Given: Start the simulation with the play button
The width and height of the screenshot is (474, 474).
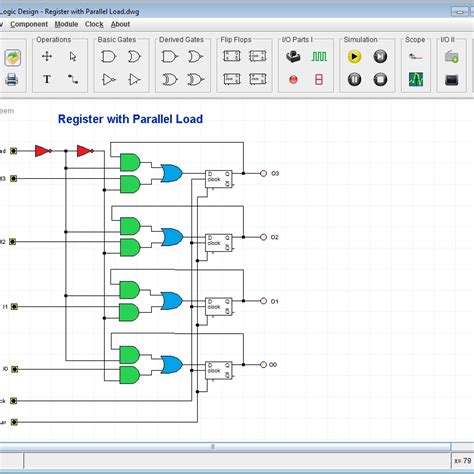Looking at the screenshot, I should 354,57.
